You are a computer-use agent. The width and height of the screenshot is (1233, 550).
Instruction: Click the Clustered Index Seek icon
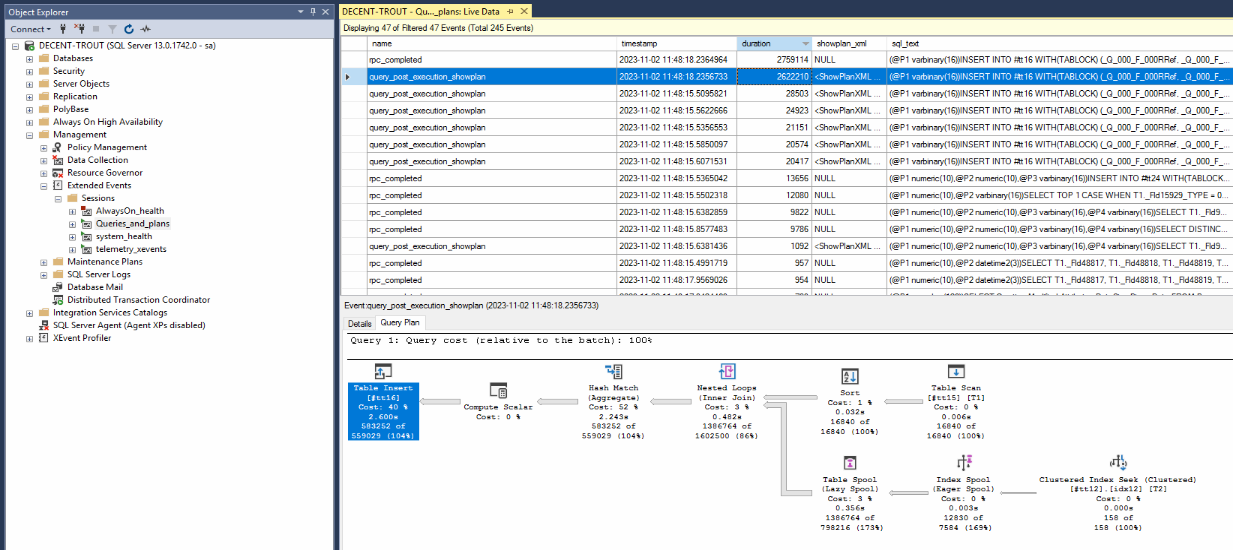1117,462
